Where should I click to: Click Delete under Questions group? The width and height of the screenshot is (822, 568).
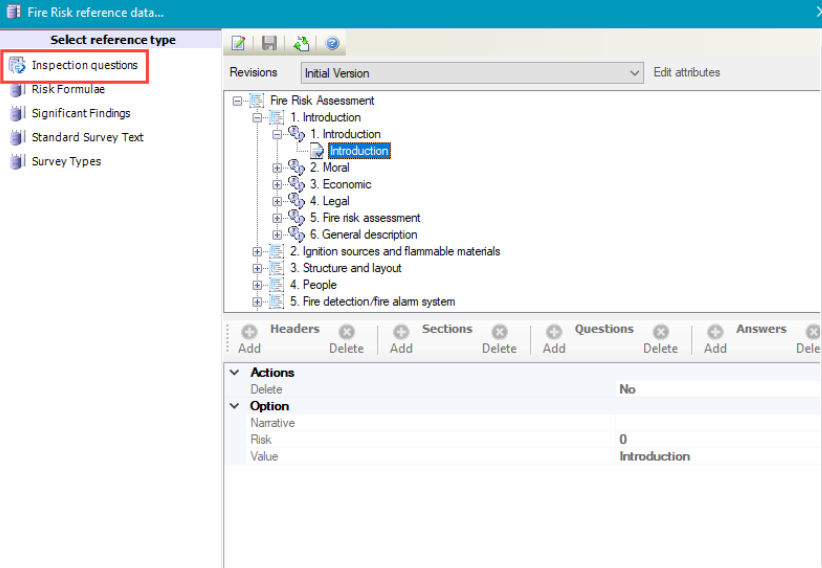(x=660, y=339)
